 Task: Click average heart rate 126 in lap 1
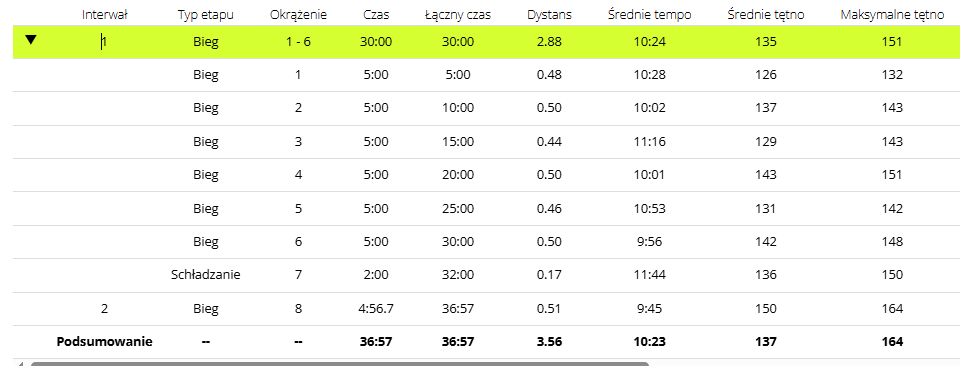(x=766, y=75)
